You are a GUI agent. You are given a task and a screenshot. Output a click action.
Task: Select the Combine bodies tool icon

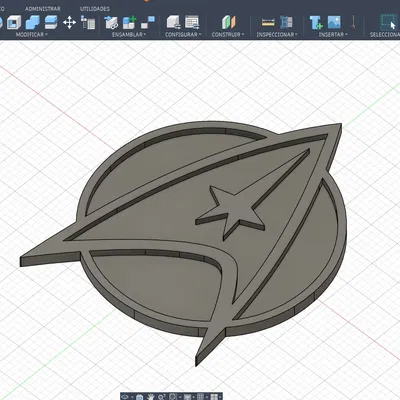(x=33, y=23)
